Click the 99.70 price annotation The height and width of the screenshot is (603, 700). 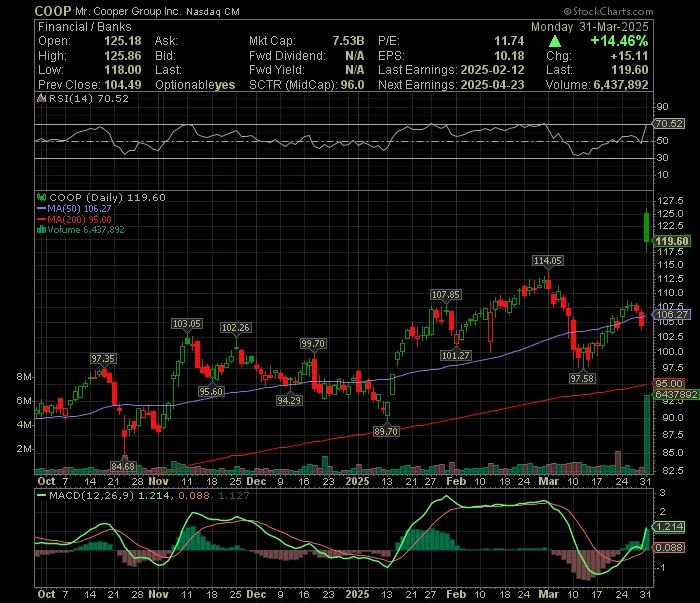tap(313, 344)
